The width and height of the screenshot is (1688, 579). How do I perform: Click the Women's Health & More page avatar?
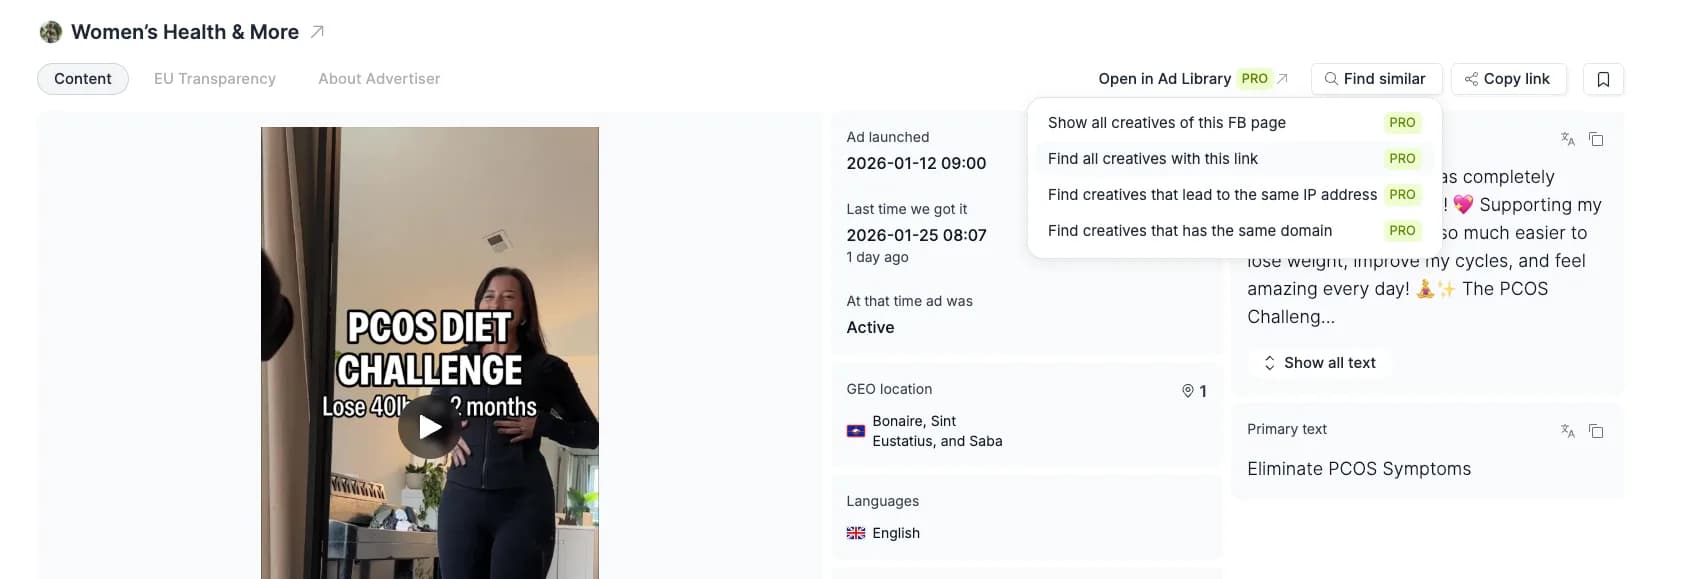50,32
